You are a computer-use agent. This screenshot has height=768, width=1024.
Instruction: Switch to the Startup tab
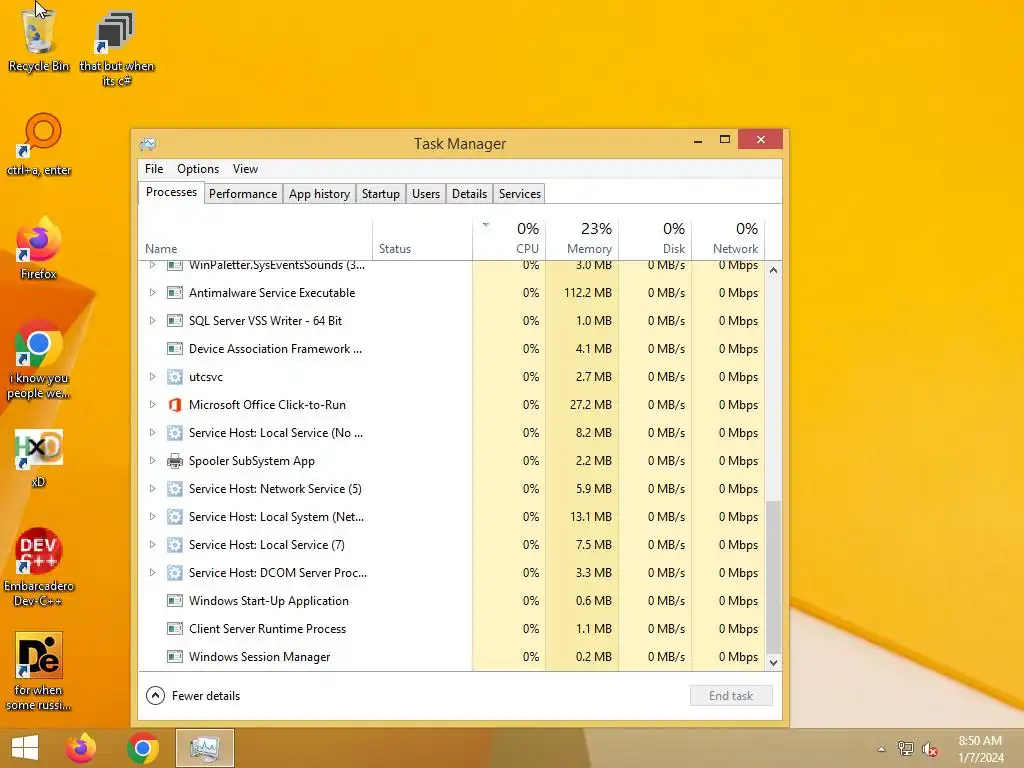[x=381, y=194]
